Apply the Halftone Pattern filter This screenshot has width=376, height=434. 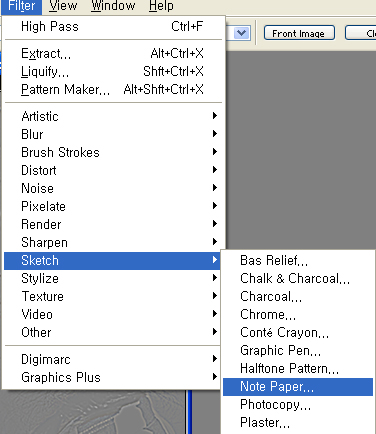pyautogui.click(x=298, y=369)
